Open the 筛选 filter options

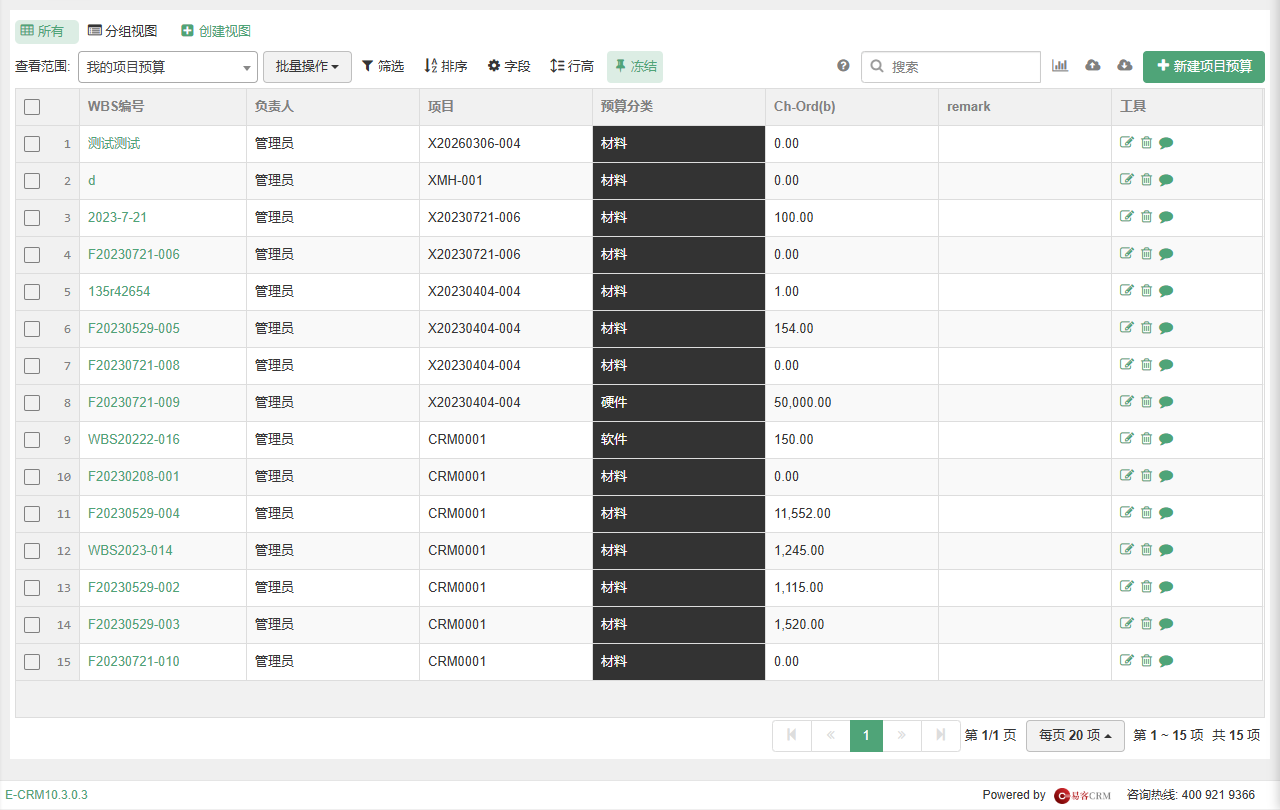(x=383, y=66)
